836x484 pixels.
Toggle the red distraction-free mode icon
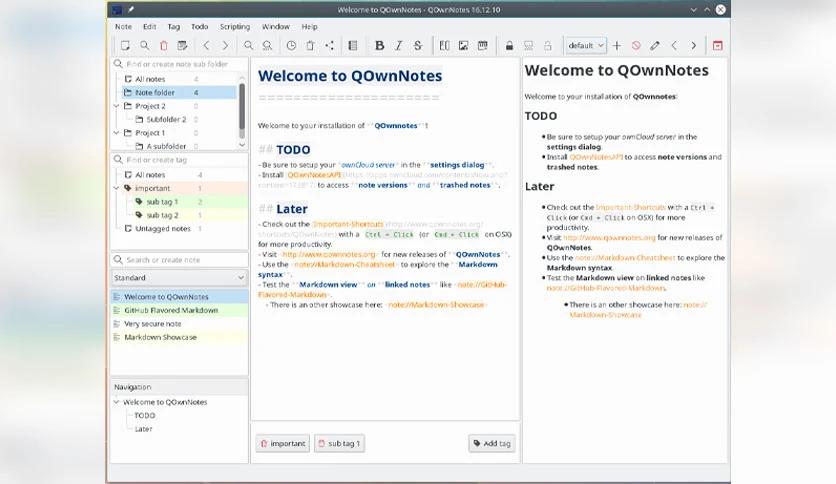[x=717, y=46]
